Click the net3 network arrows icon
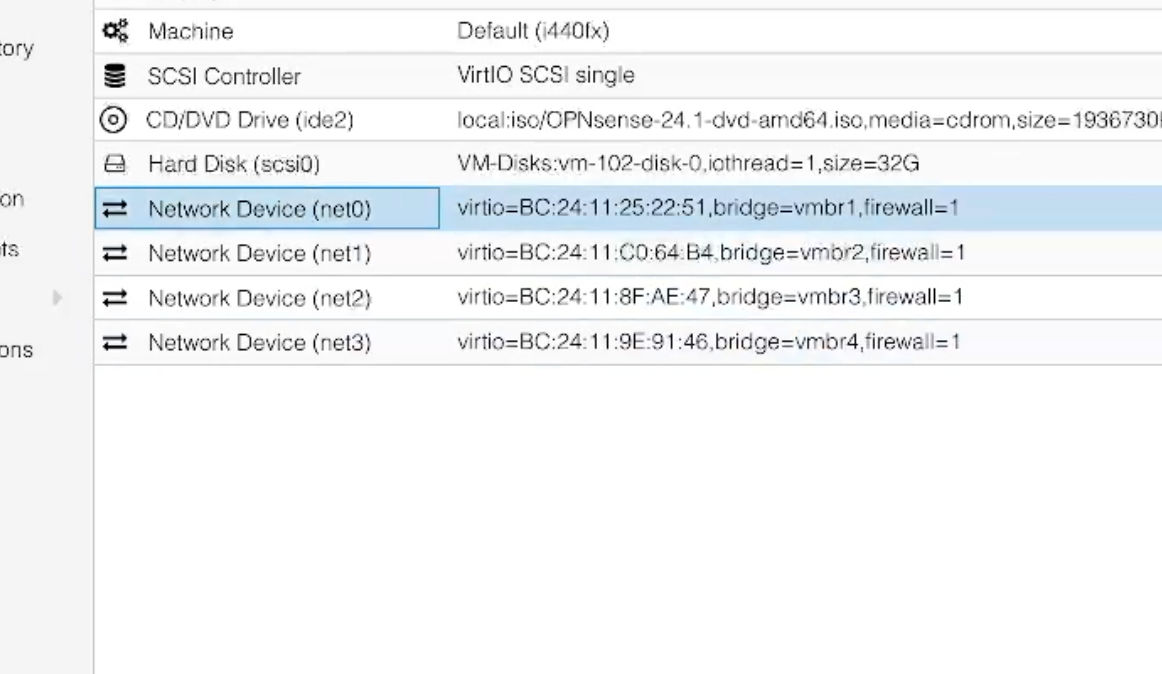Viewport: 1162px width, 674px height. 114,343
